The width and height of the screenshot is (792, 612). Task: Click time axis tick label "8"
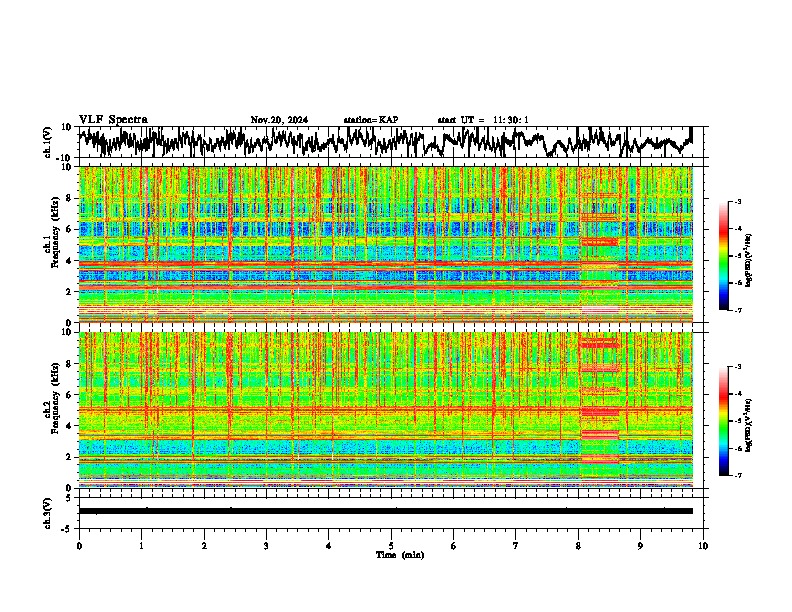point(578,546)
